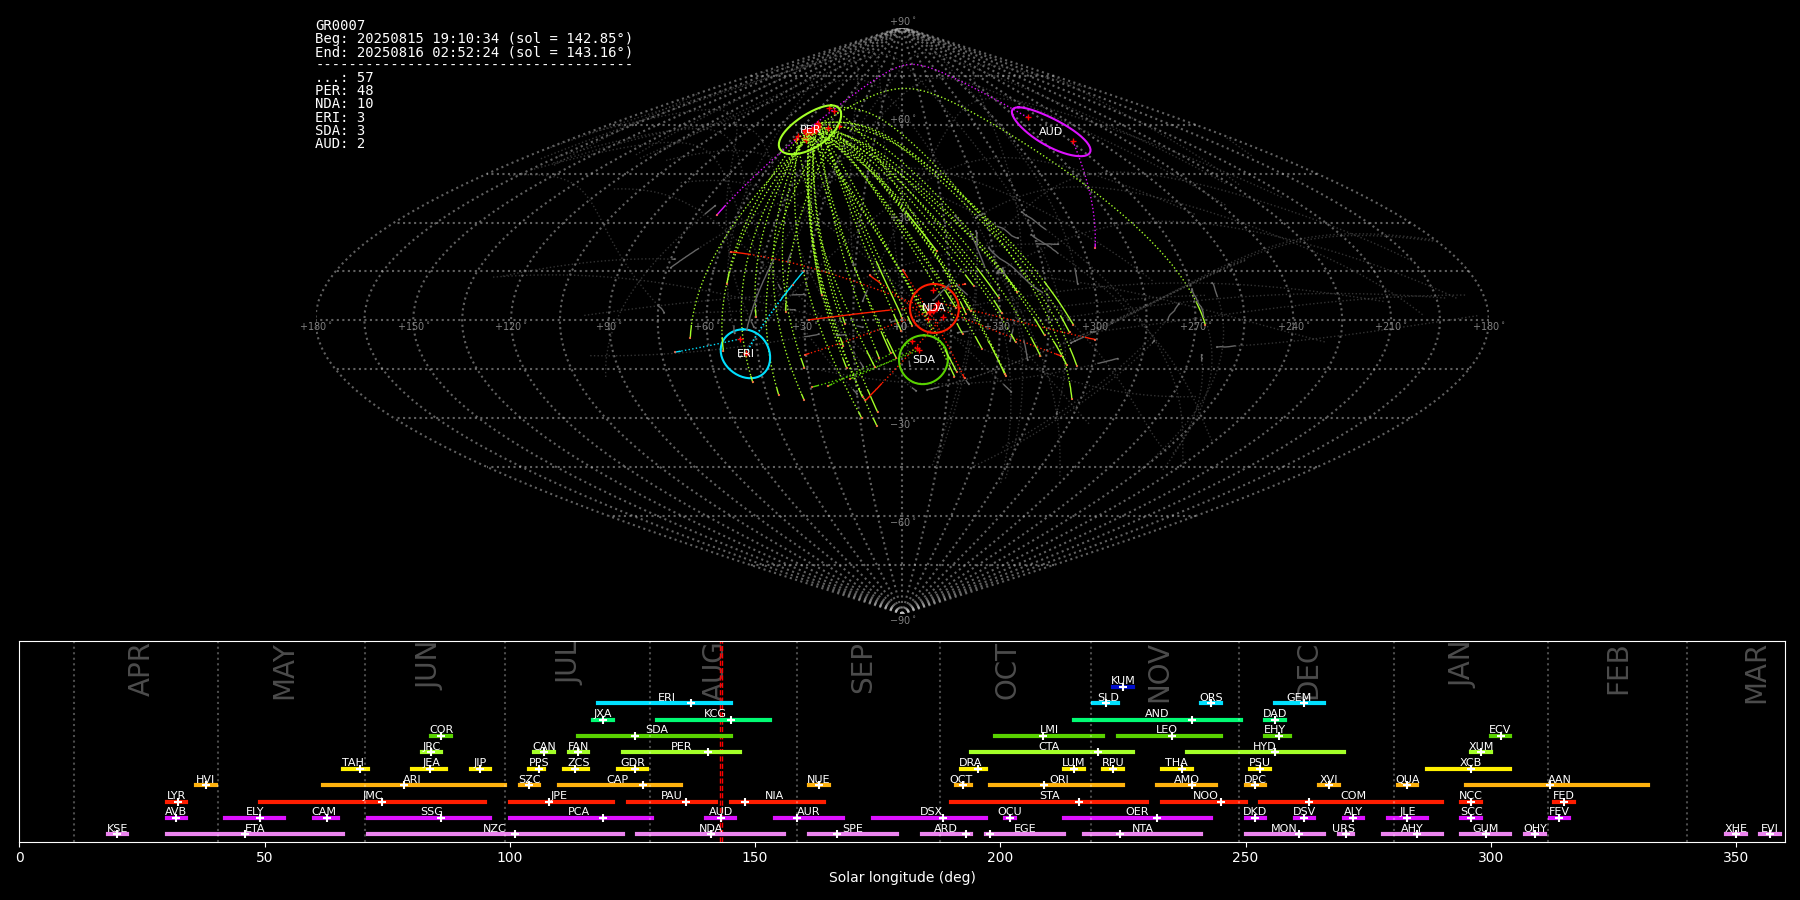Select the cyan ERI radiant circle on the map
The width and height of the screenshot is (1800, 900).
coord(746,354)
